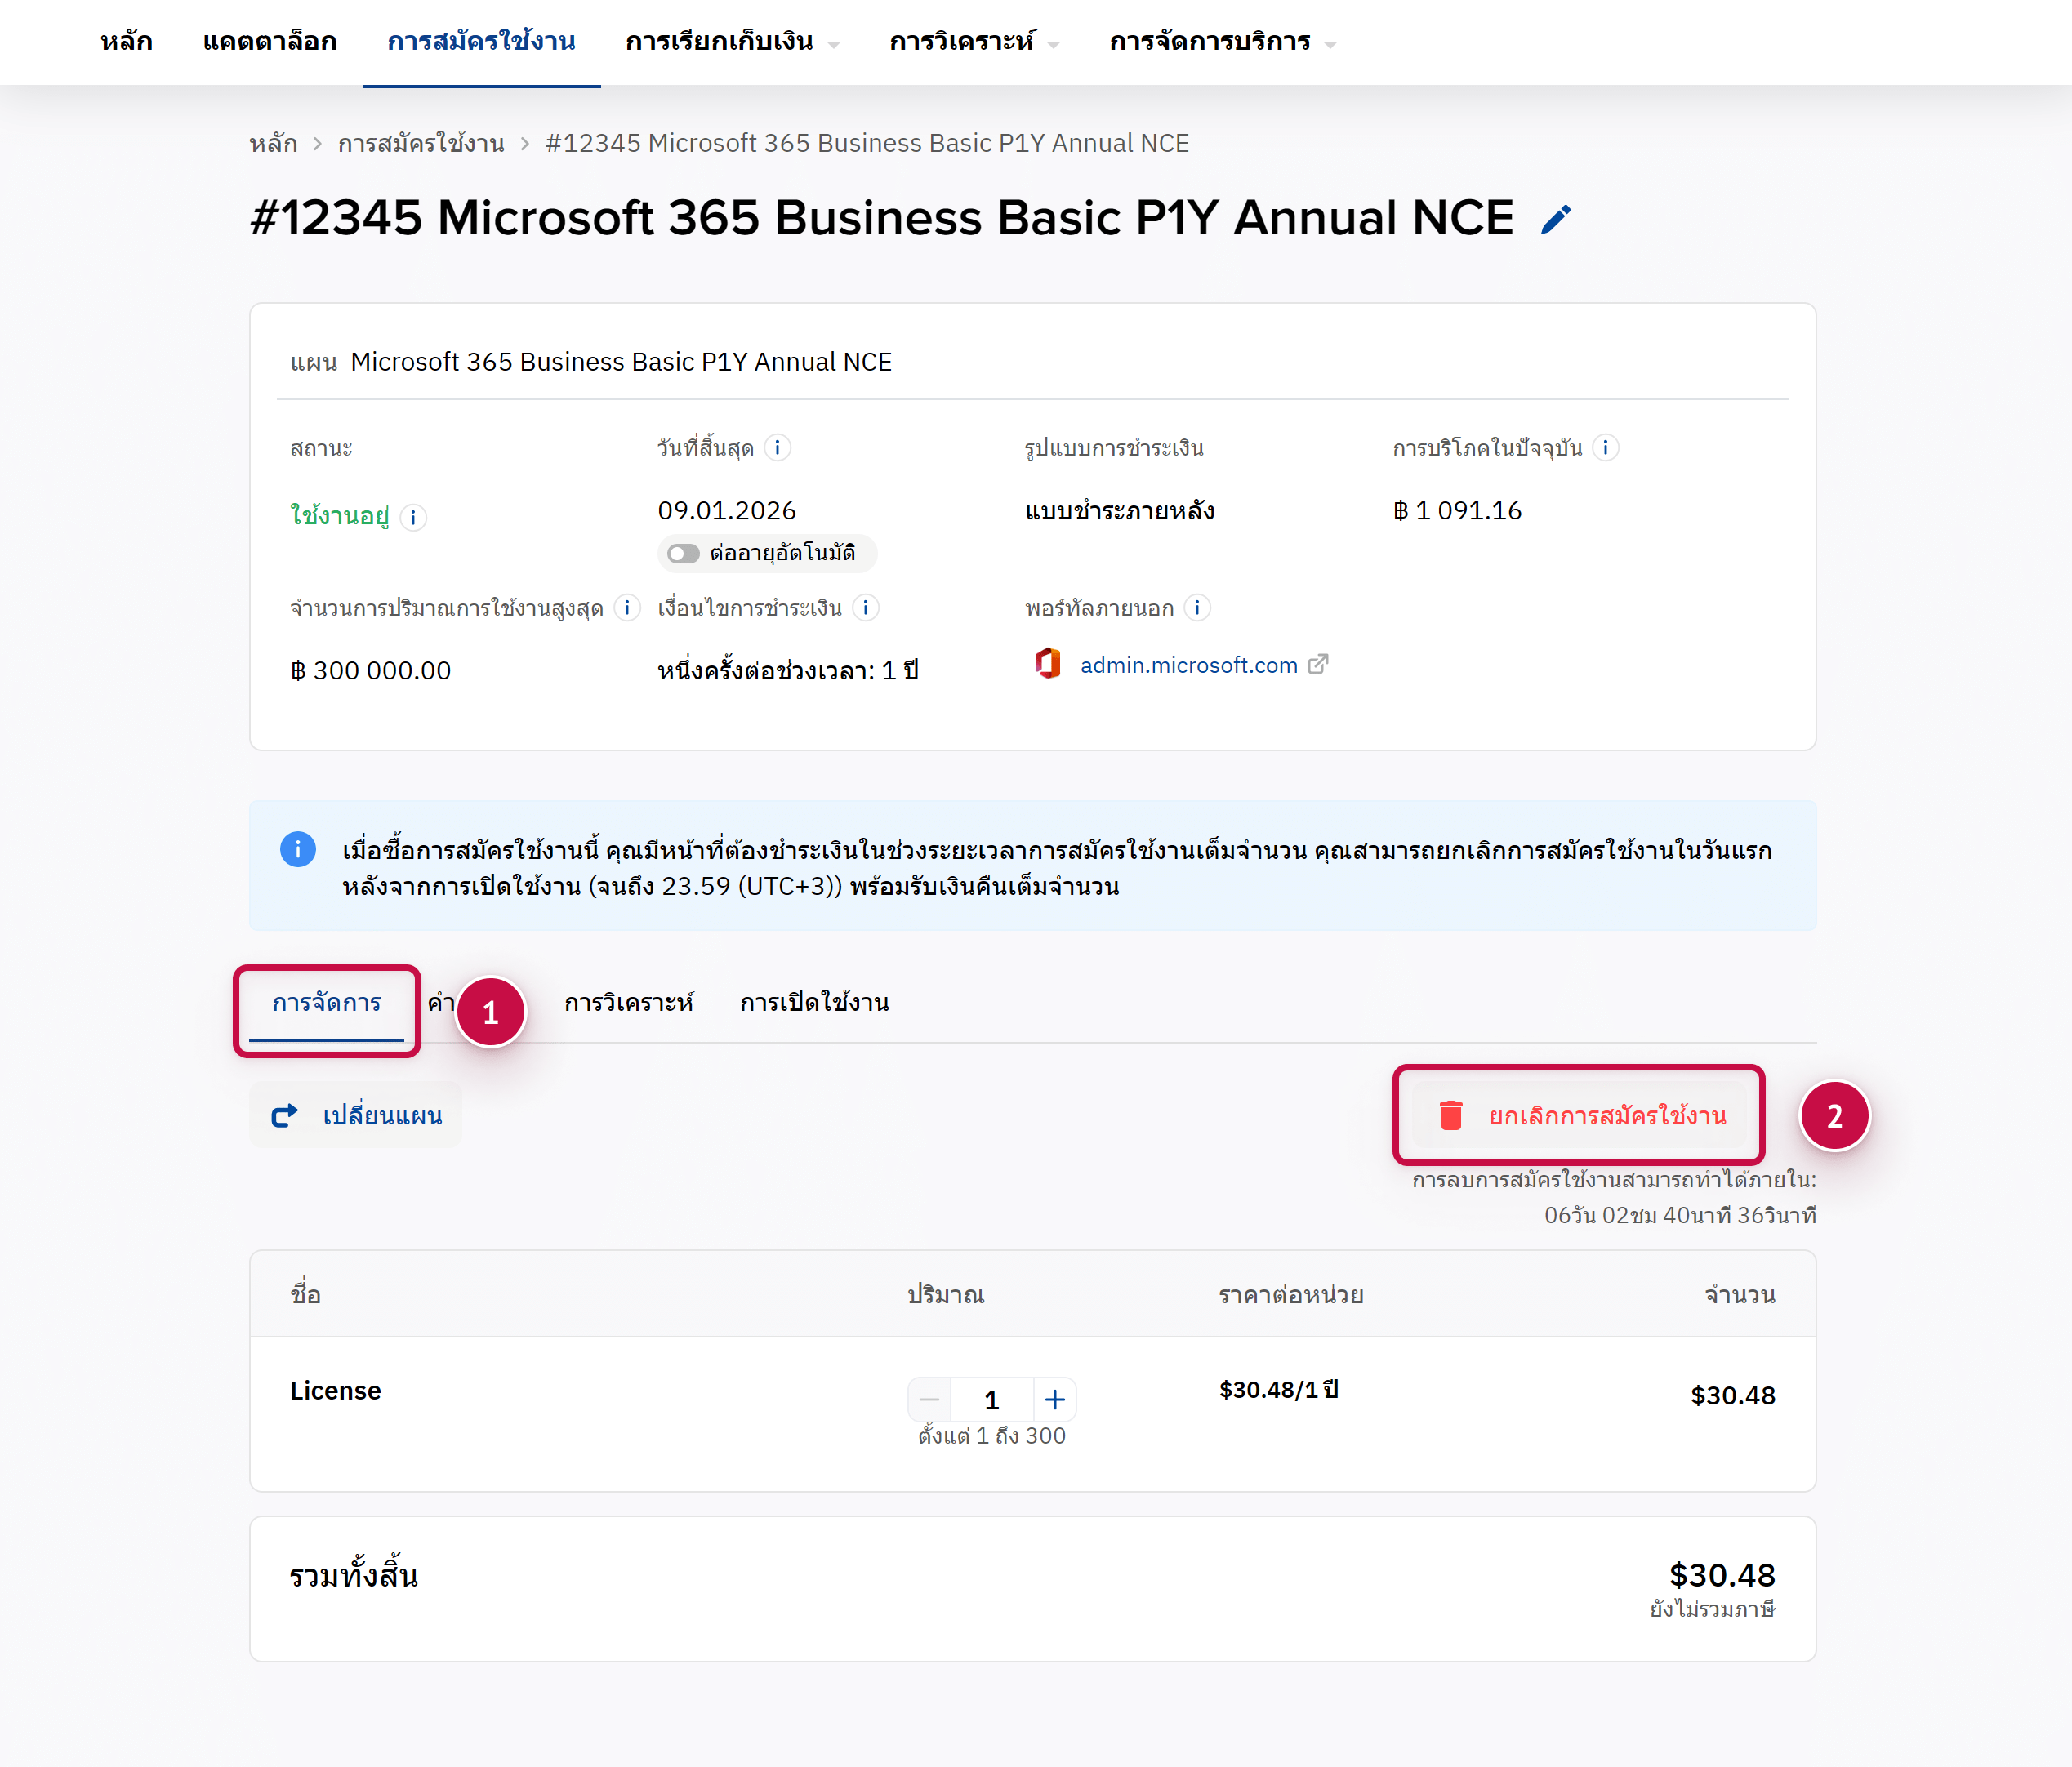Click info icon next to การบริโภคในปัจจุบัน

pos(1605,447)
